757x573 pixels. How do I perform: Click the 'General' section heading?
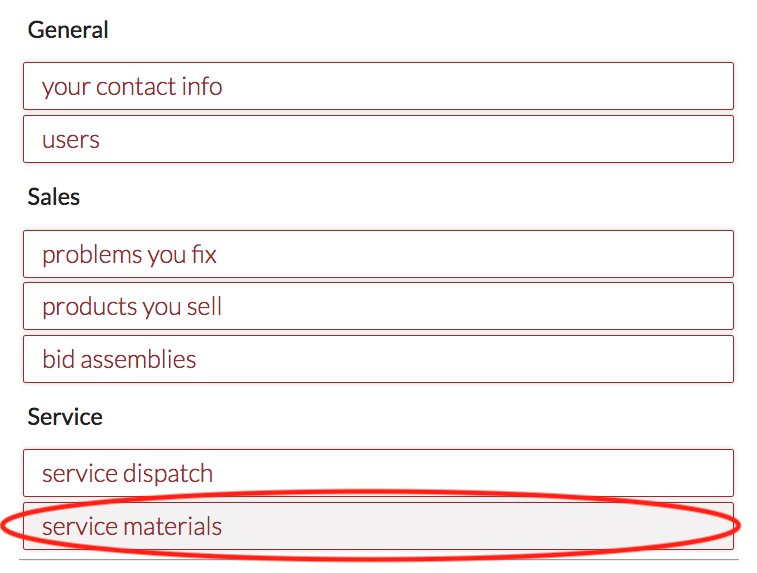[x=68, y=30]
